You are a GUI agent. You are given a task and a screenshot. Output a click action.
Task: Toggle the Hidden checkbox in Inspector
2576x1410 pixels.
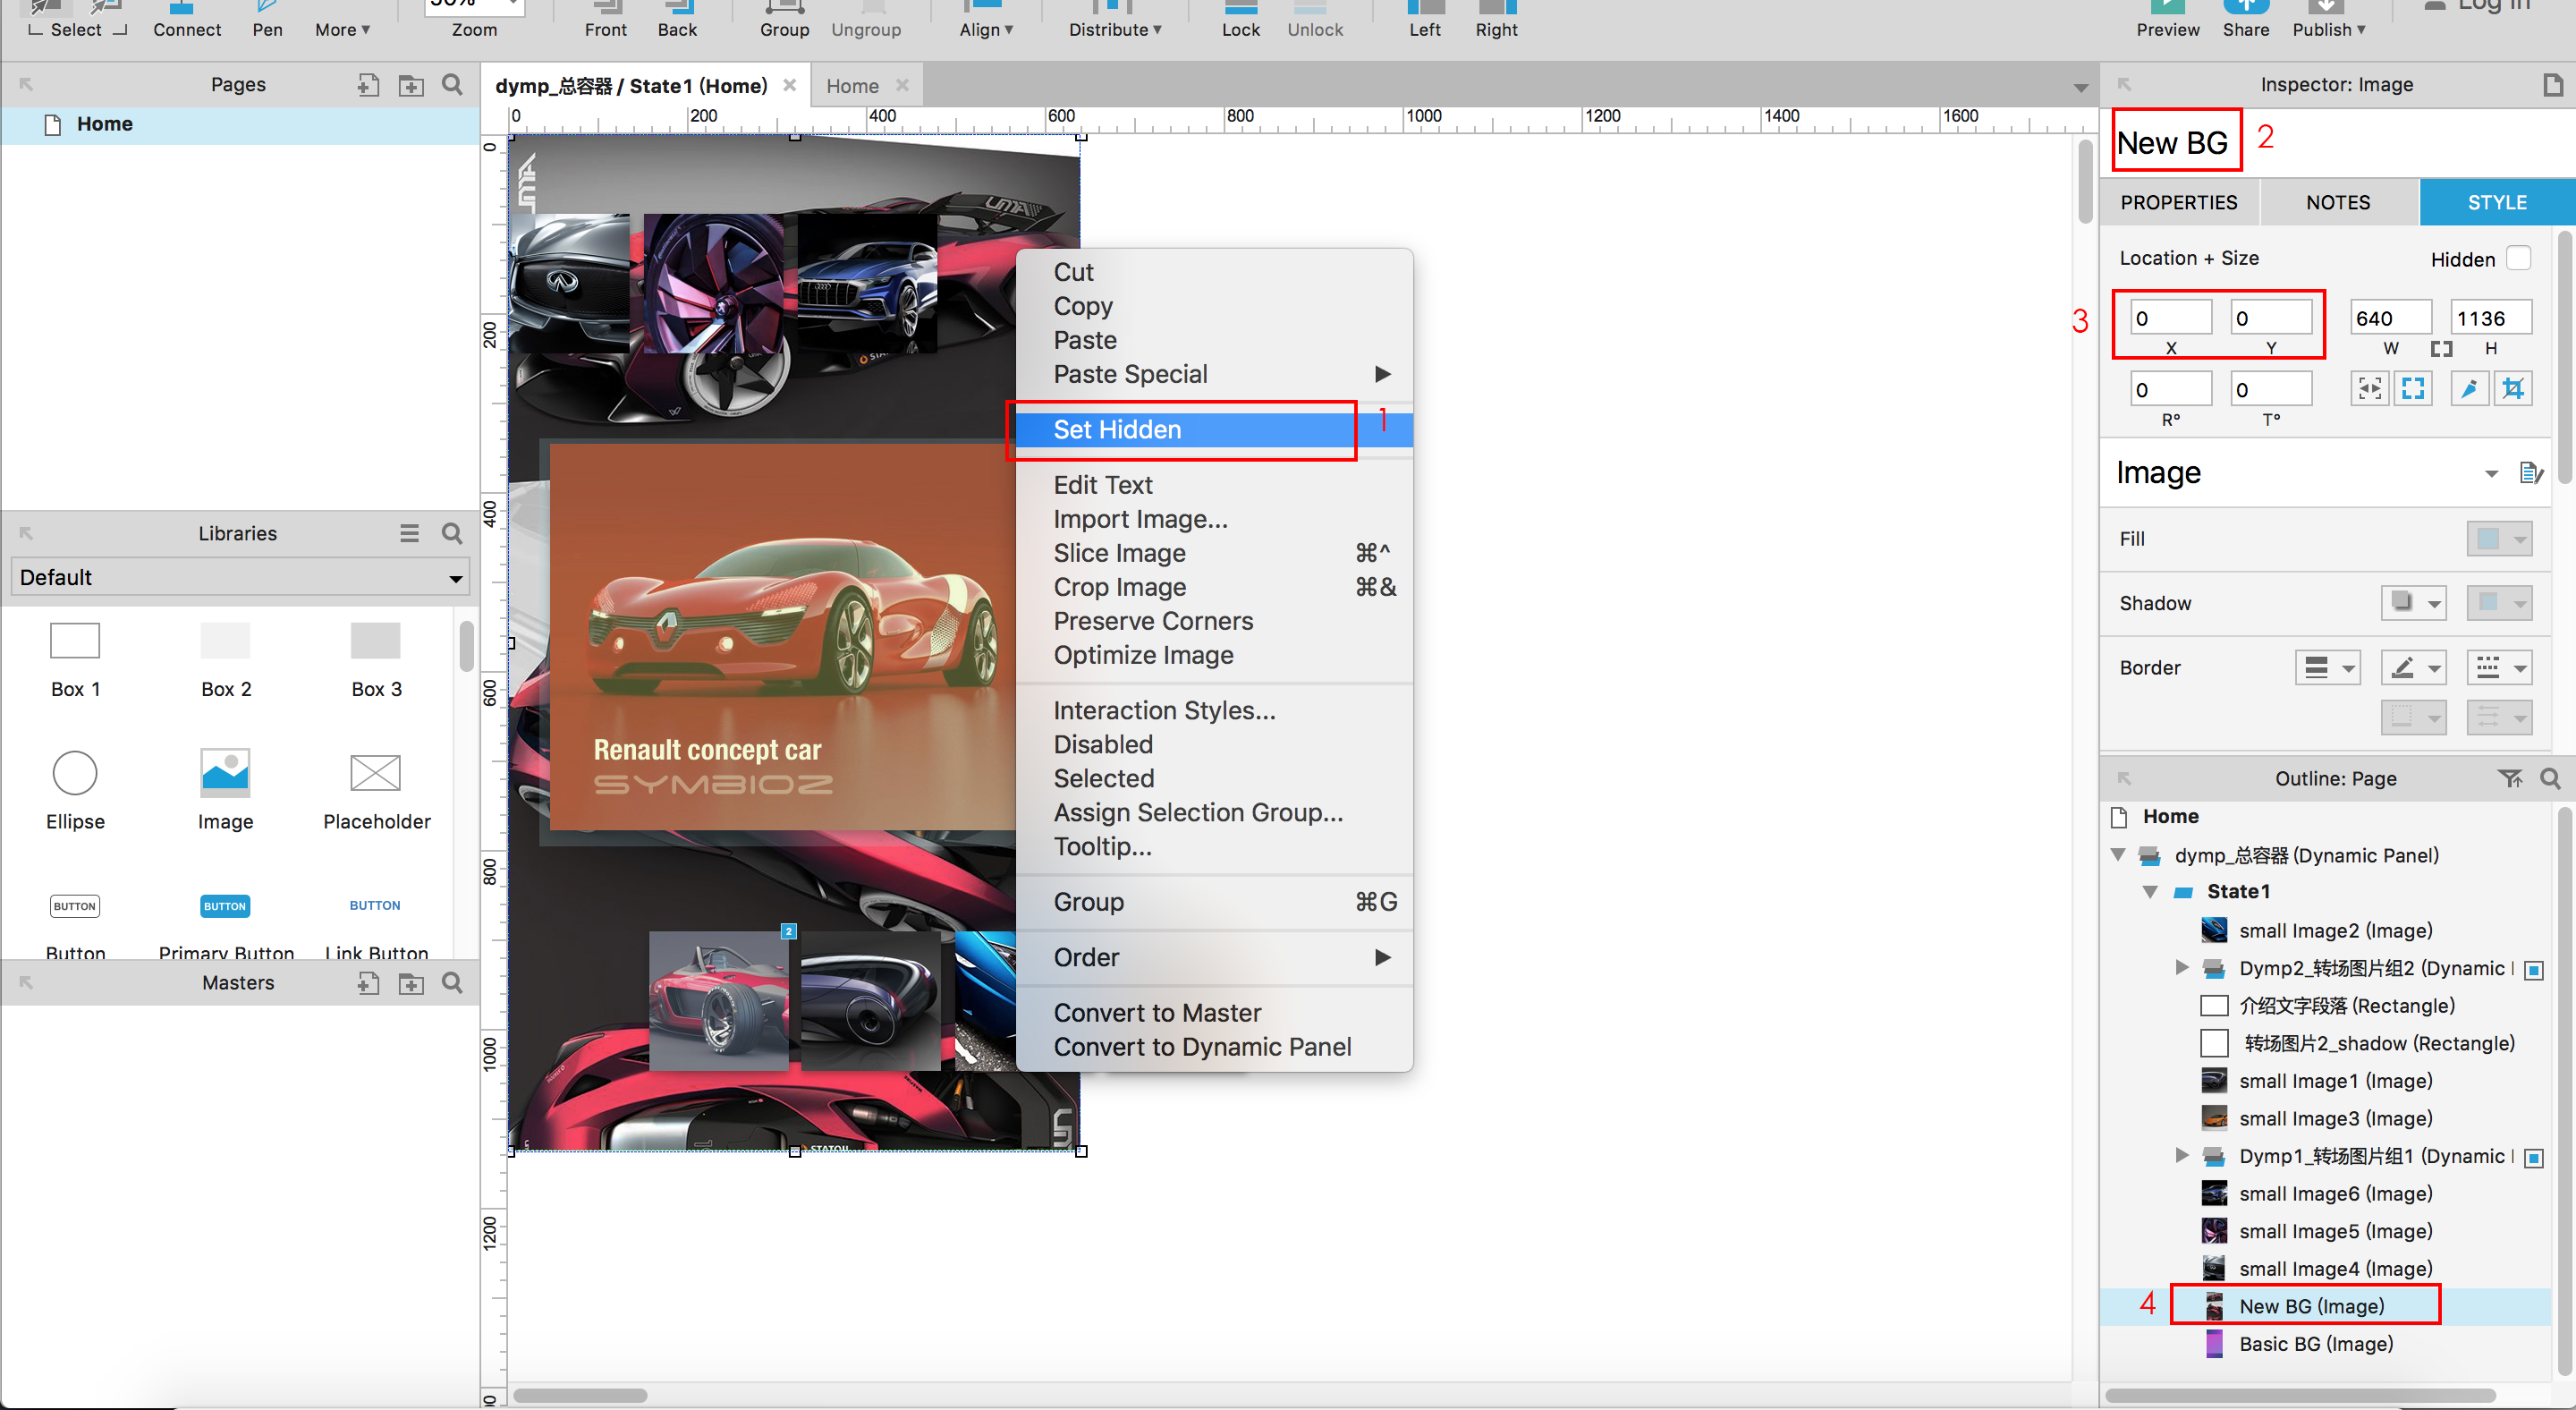[2518, 258]
